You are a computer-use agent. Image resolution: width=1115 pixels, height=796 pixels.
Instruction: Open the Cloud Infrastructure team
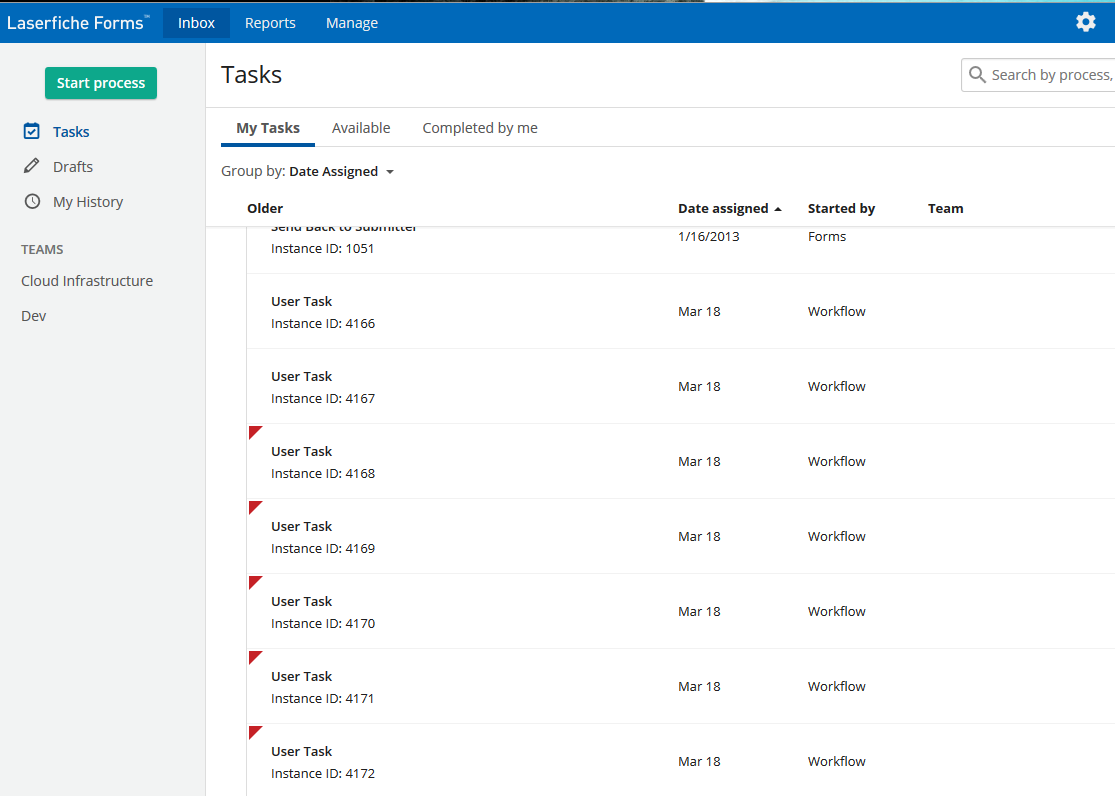[87, 281]
